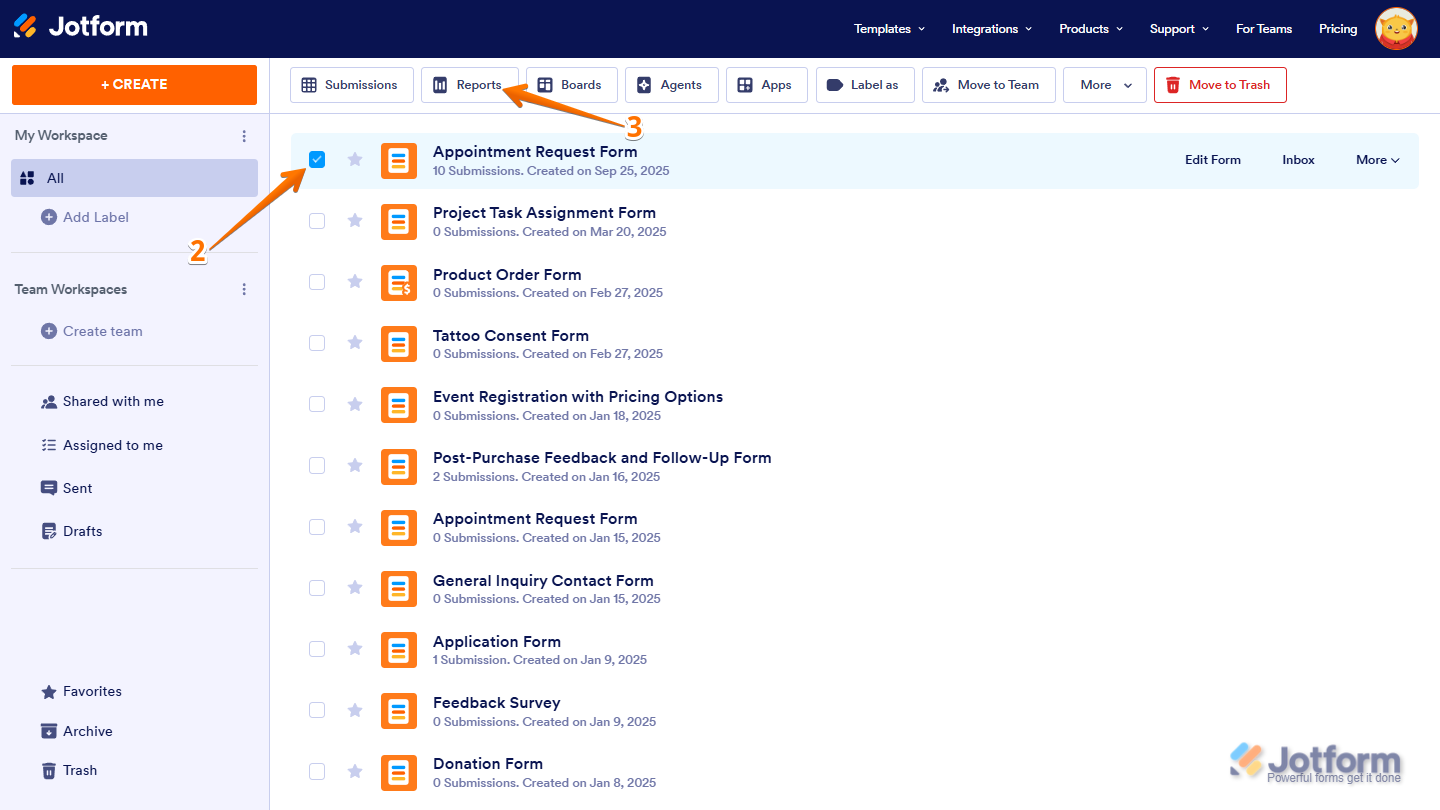Open your profile avatar picture
Screen dimensions: 1440x810
1396,28
